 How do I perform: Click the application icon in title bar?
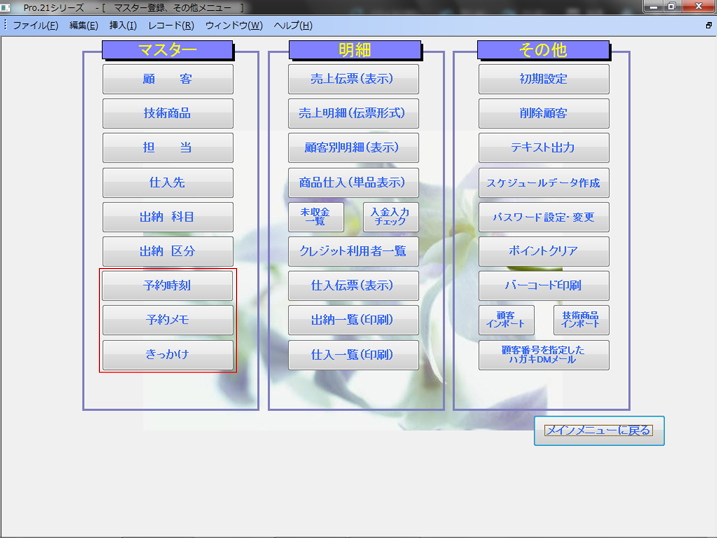point(5,7)
